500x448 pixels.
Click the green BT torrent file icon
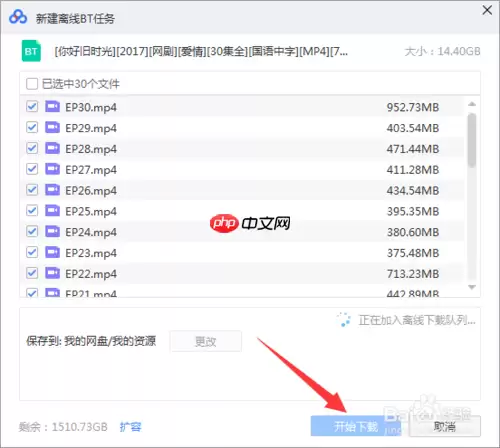(x=31, y=51)
